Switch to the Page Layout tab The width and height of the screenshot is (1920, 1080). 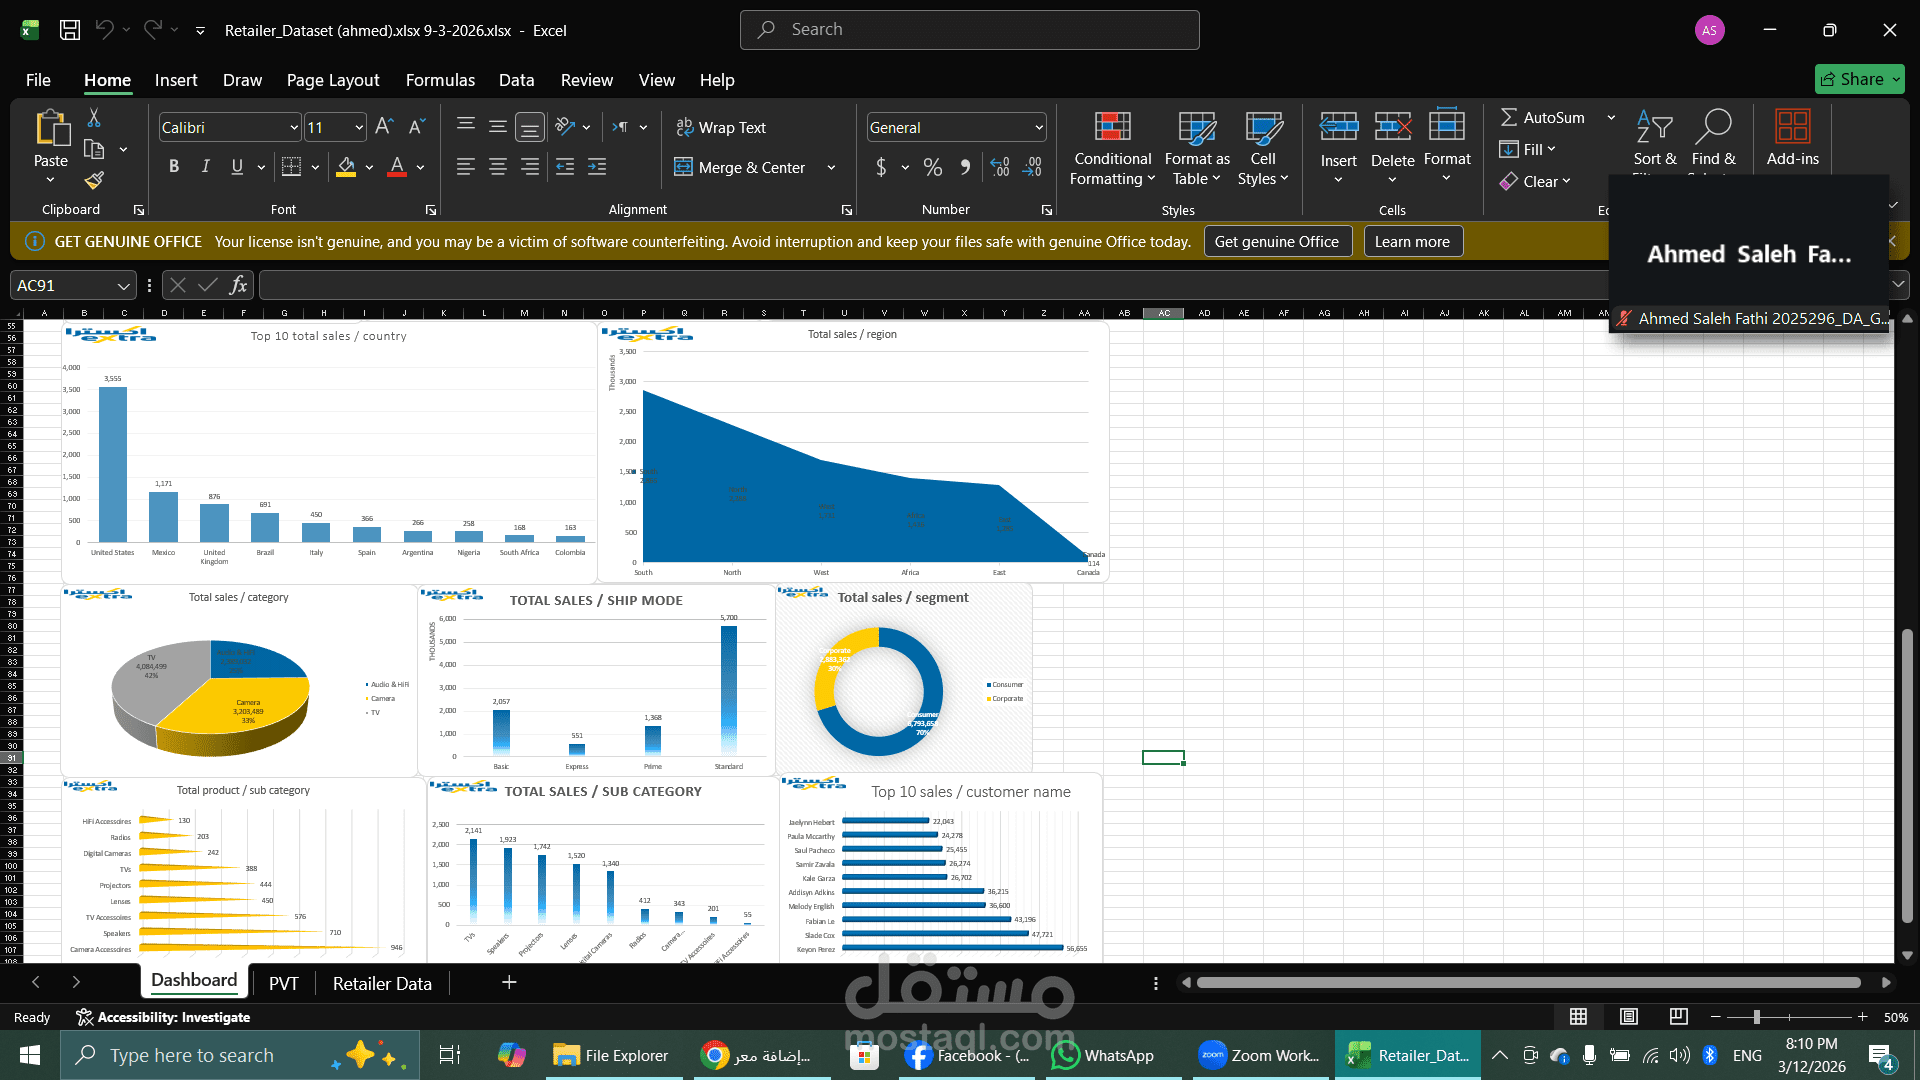click(333, 80)
